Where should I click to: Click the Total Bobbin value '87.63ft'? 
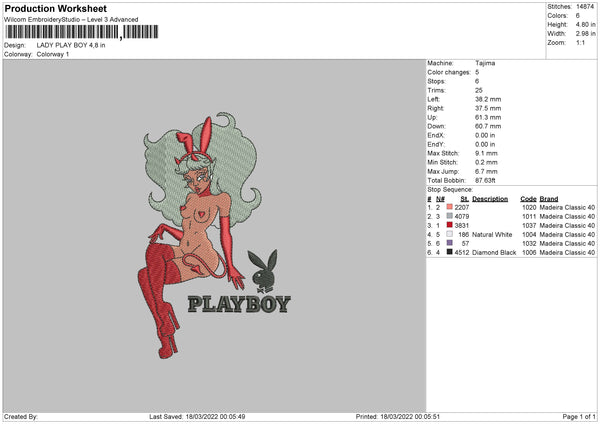[486, 180]
